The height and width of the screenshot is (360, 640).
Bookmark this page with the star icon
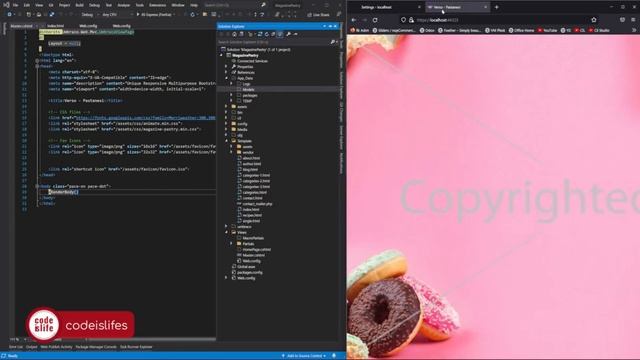pos(594,20)
